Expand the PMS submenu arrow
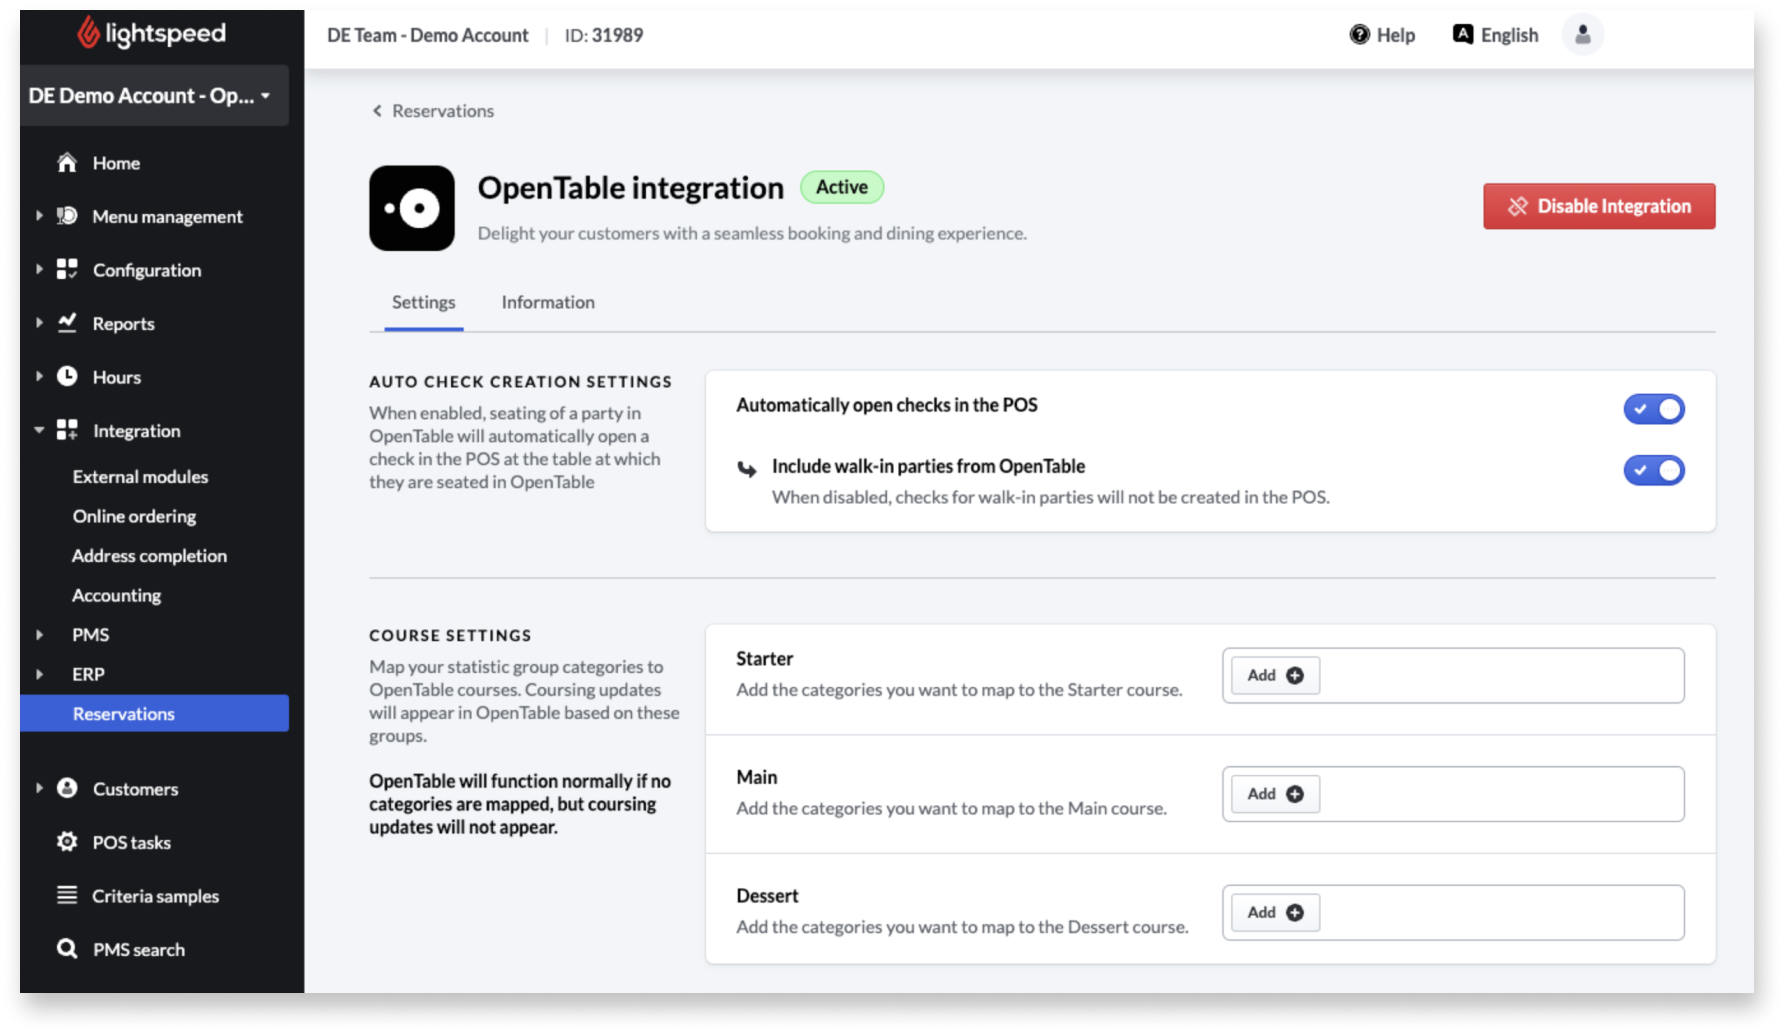This screenshot has height=1033, width=1784. click(39, 635)
